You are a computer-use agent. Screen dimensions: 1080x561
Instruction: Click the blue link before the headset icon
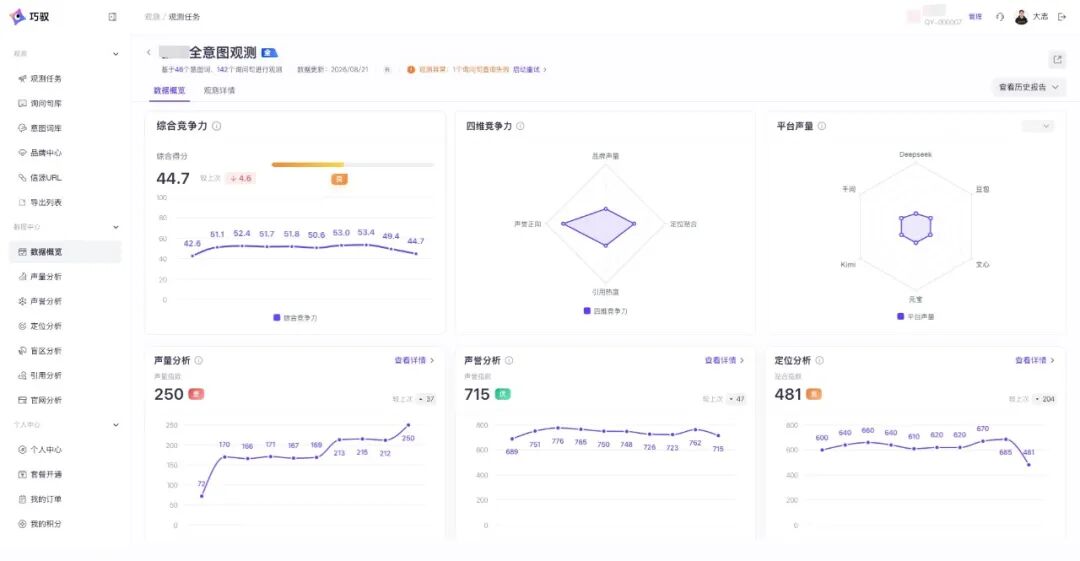(x=975, y=17)
